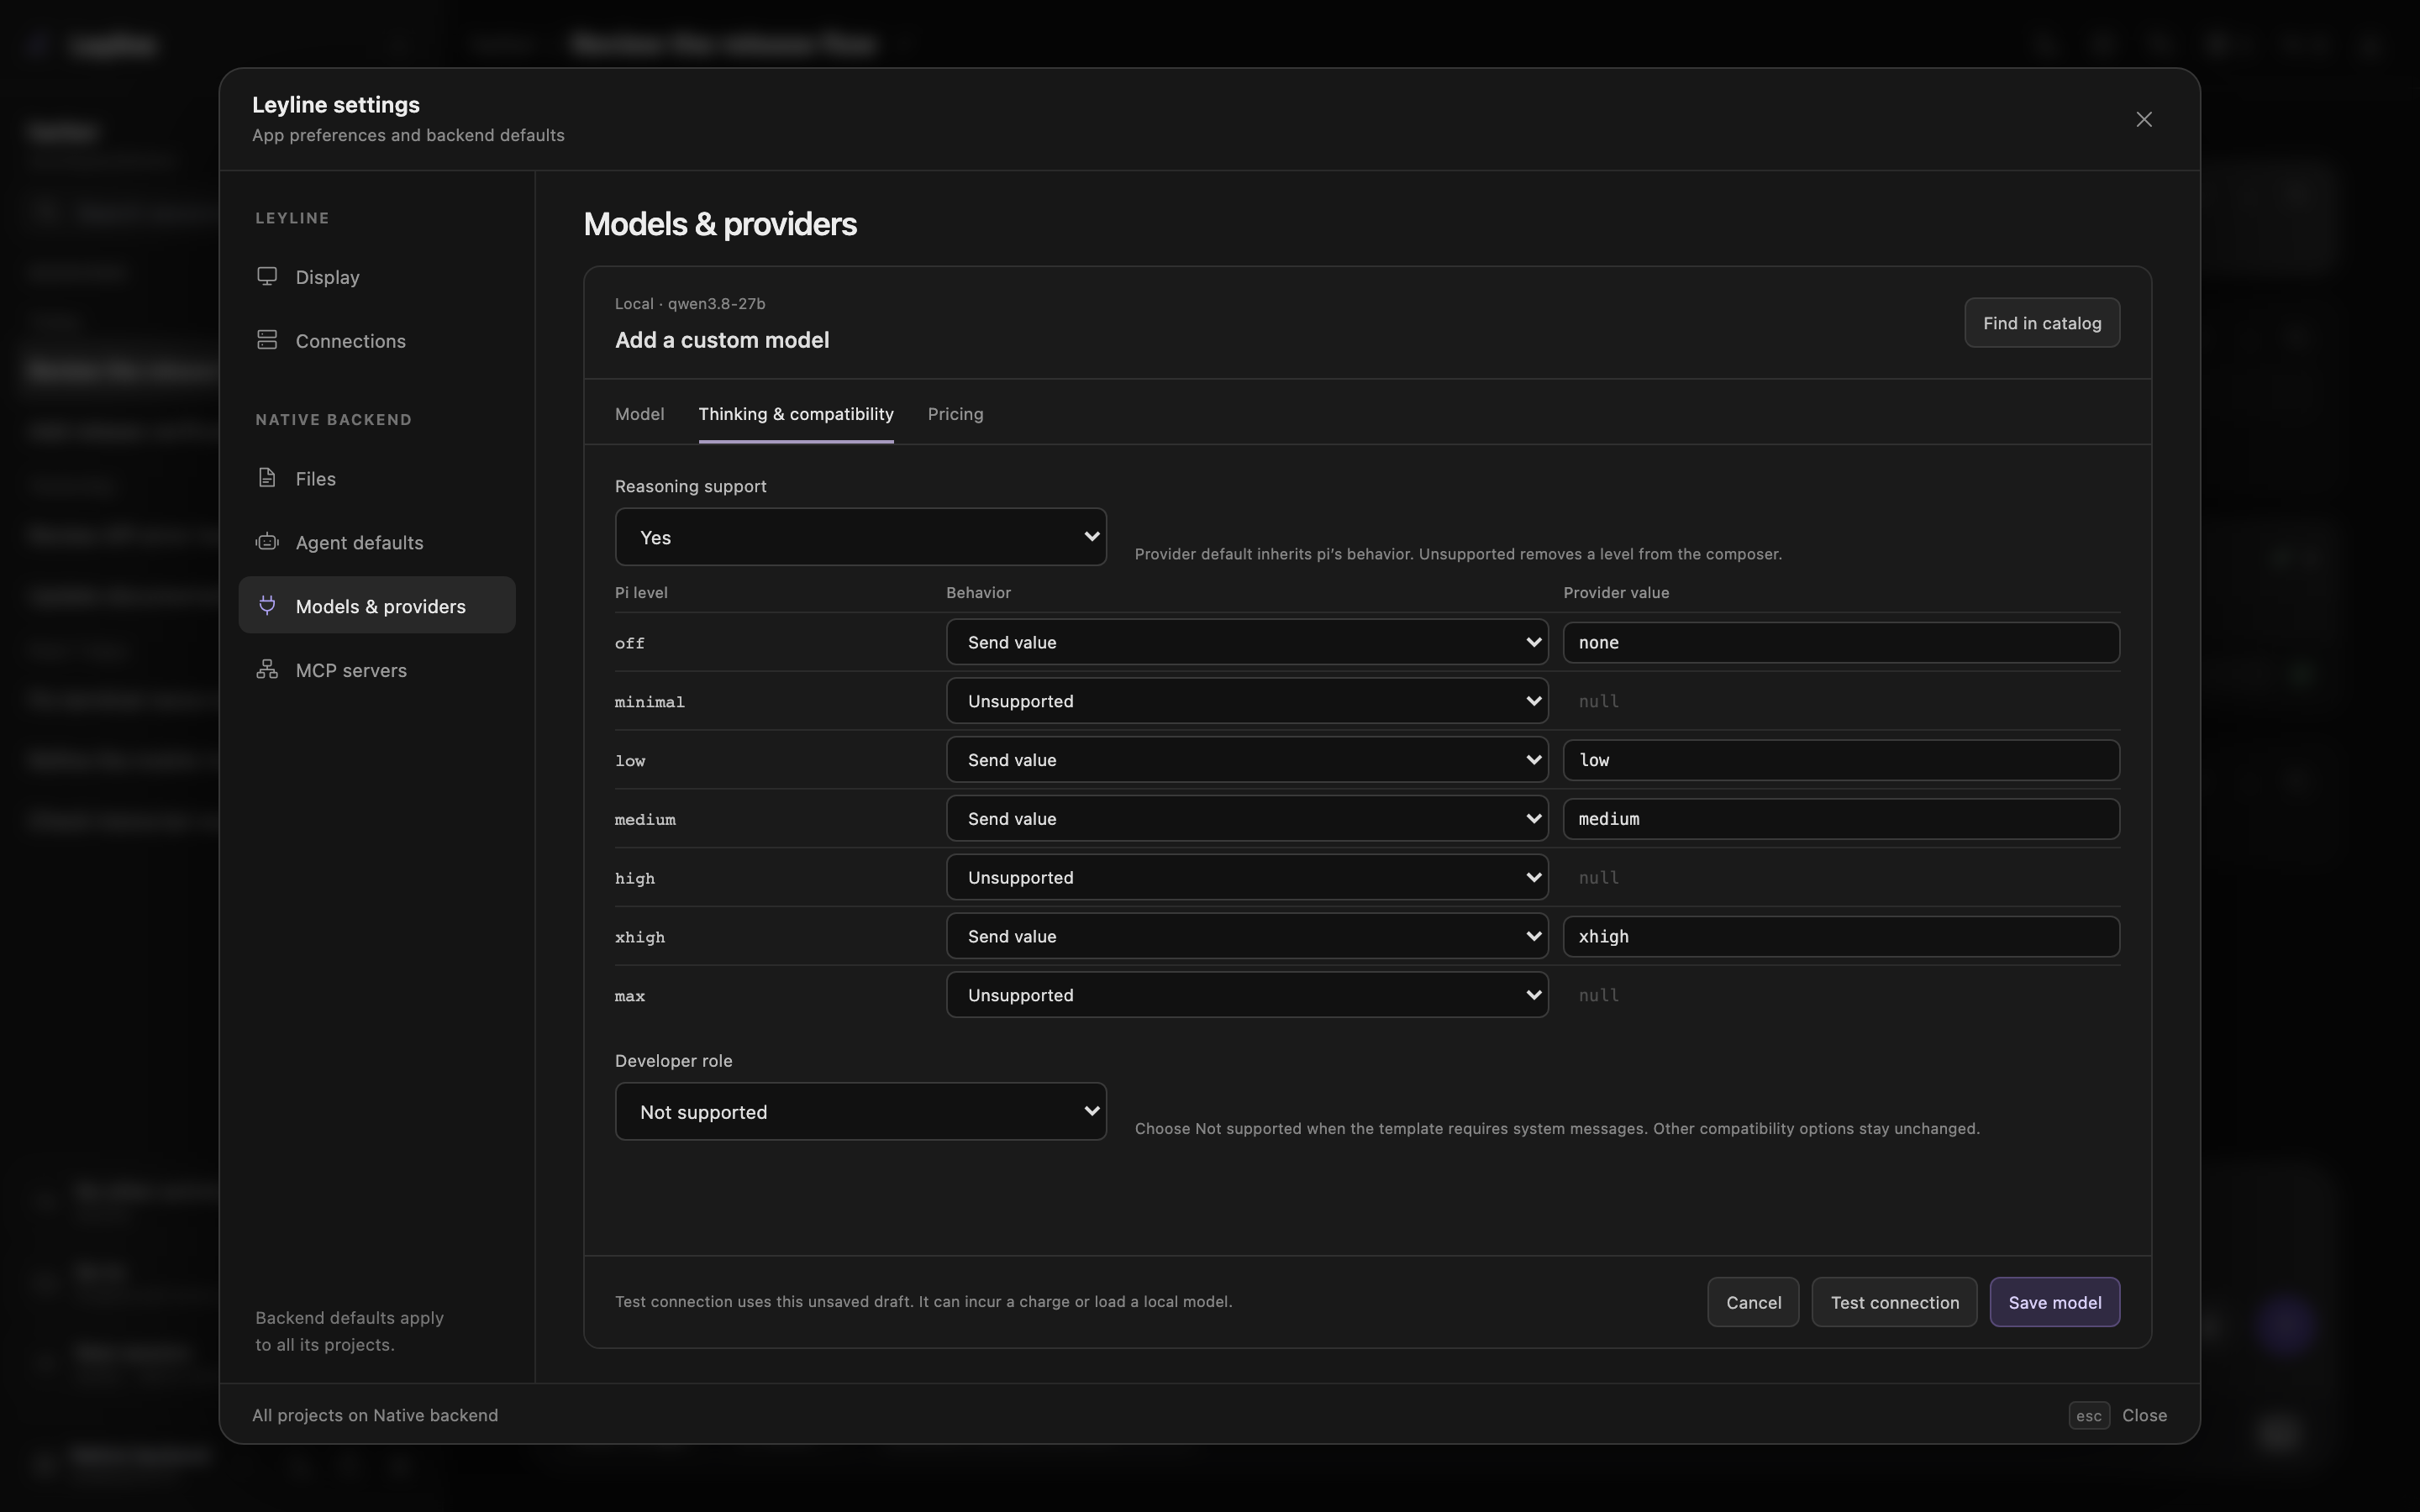Click the Test connection button

1894,1302
